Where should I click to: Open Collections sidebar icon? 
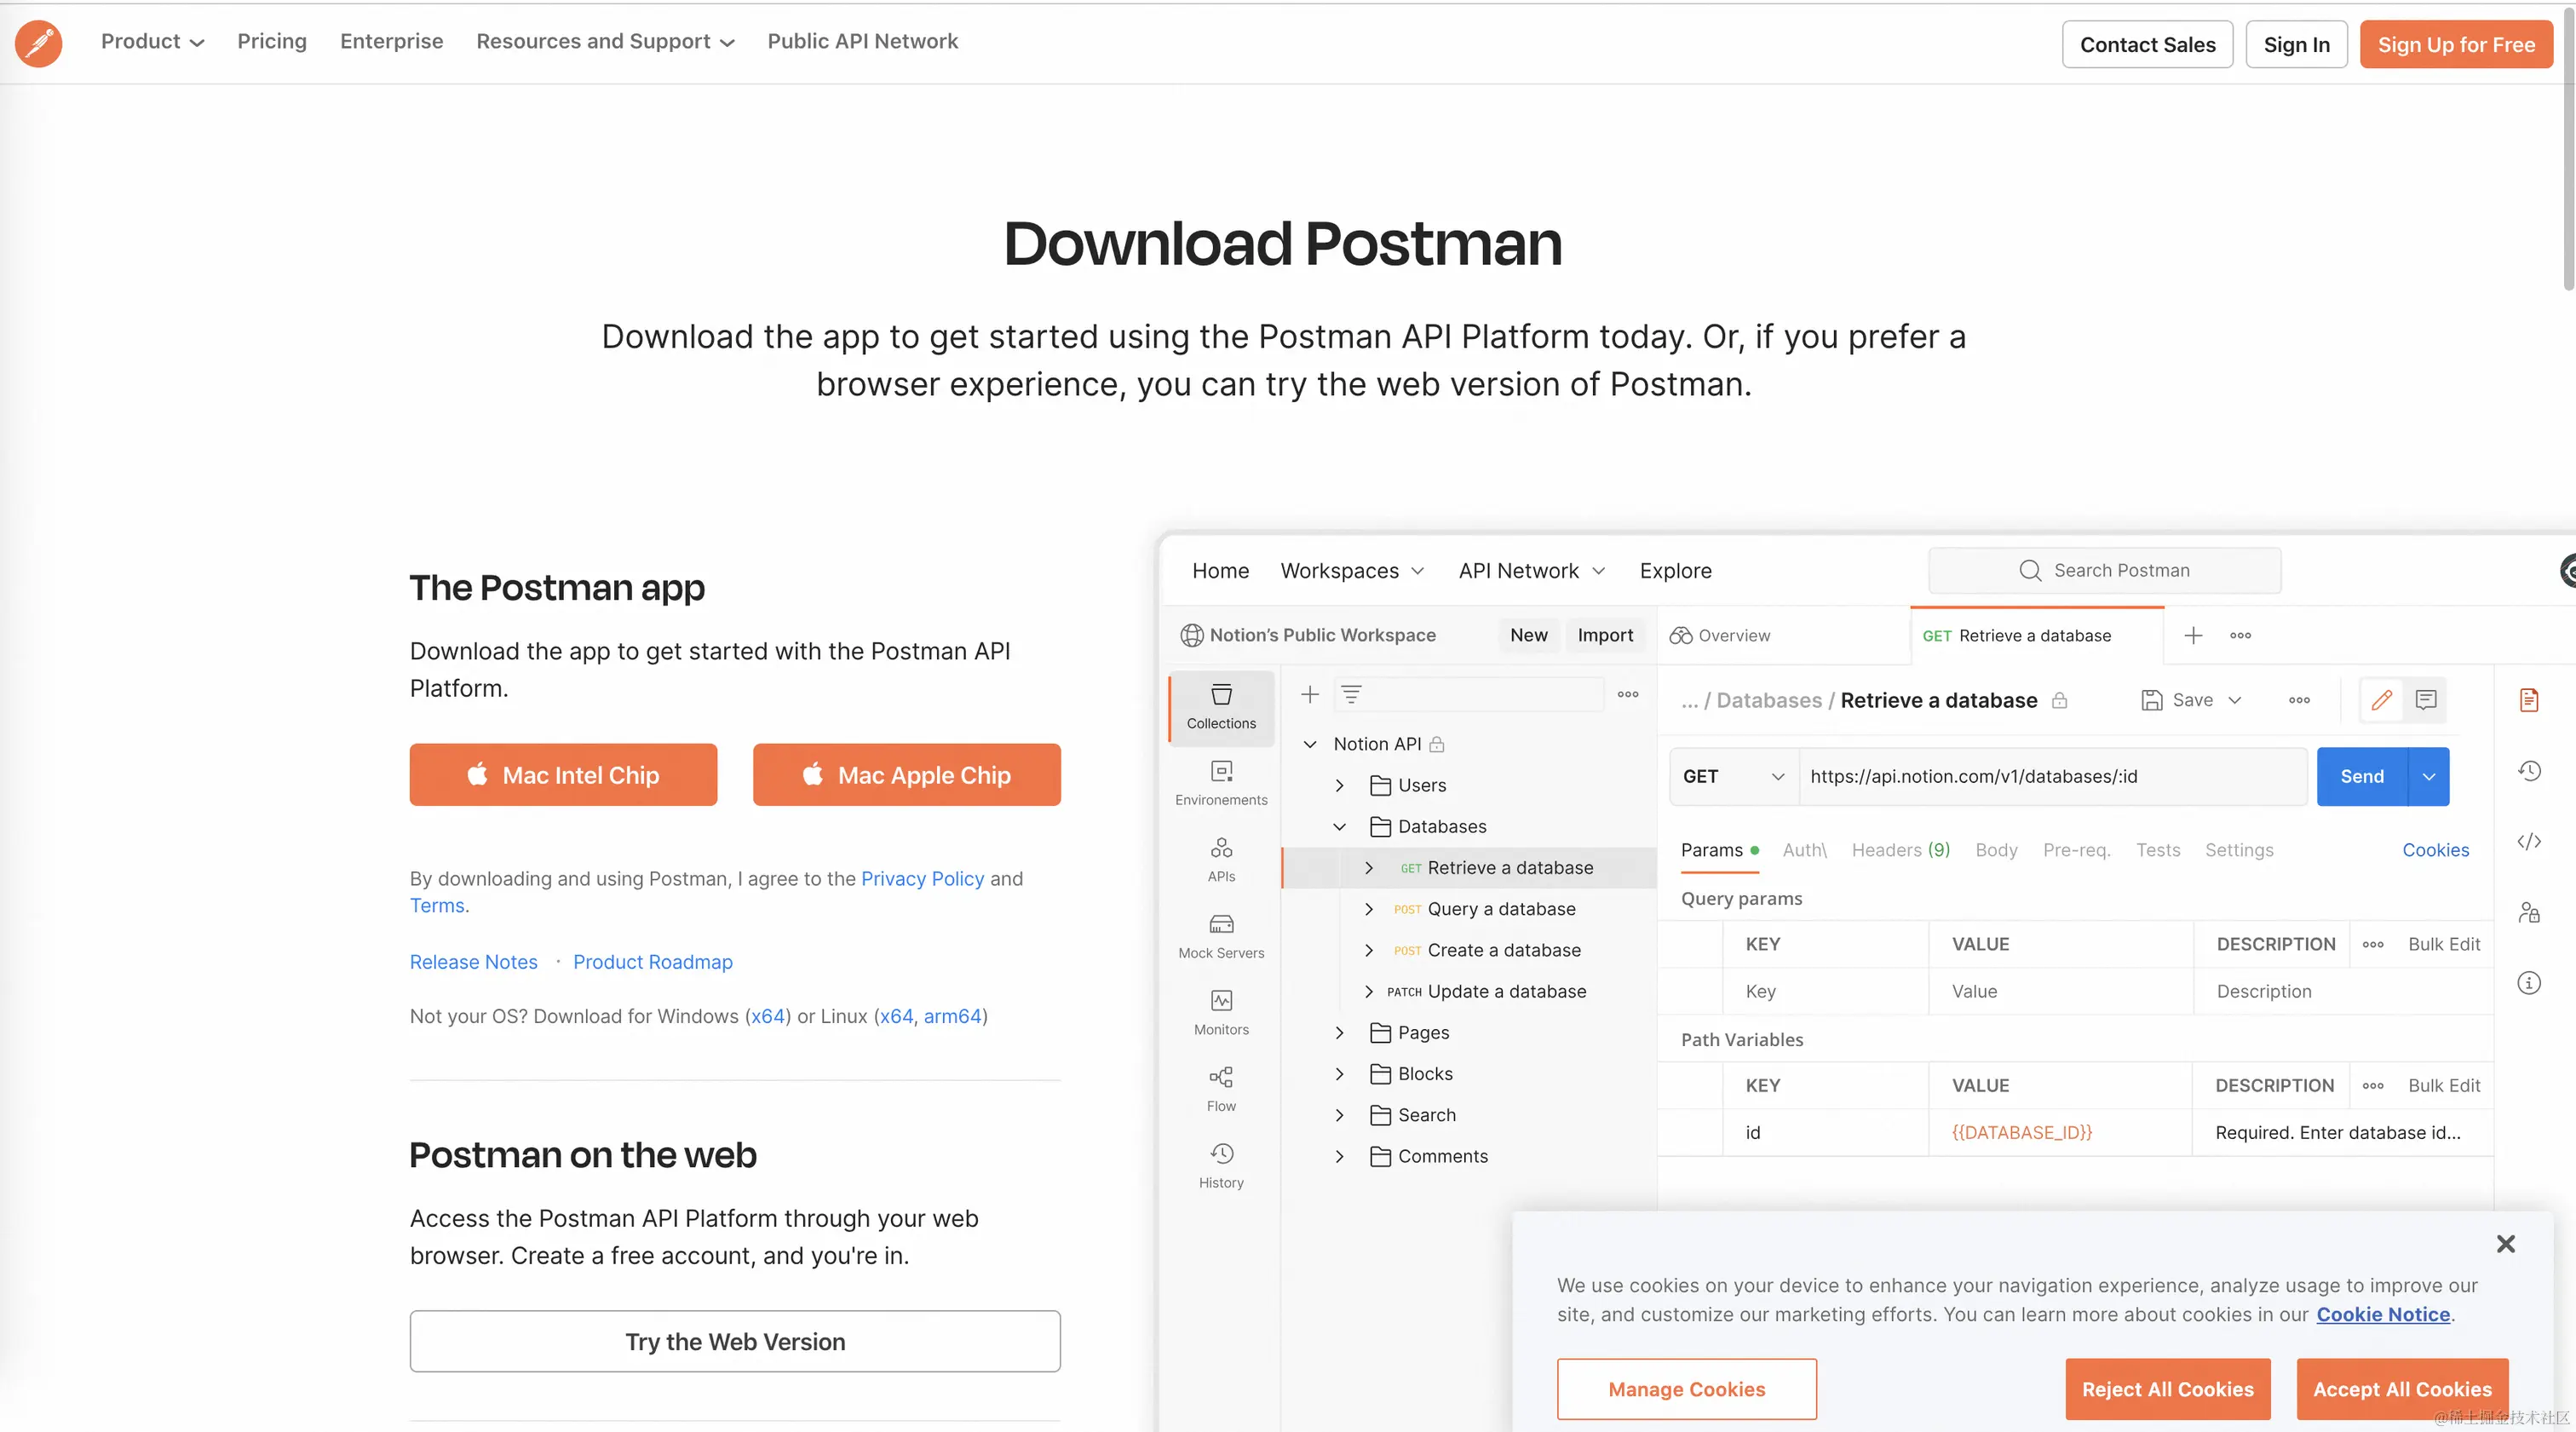click(1221, 707)
